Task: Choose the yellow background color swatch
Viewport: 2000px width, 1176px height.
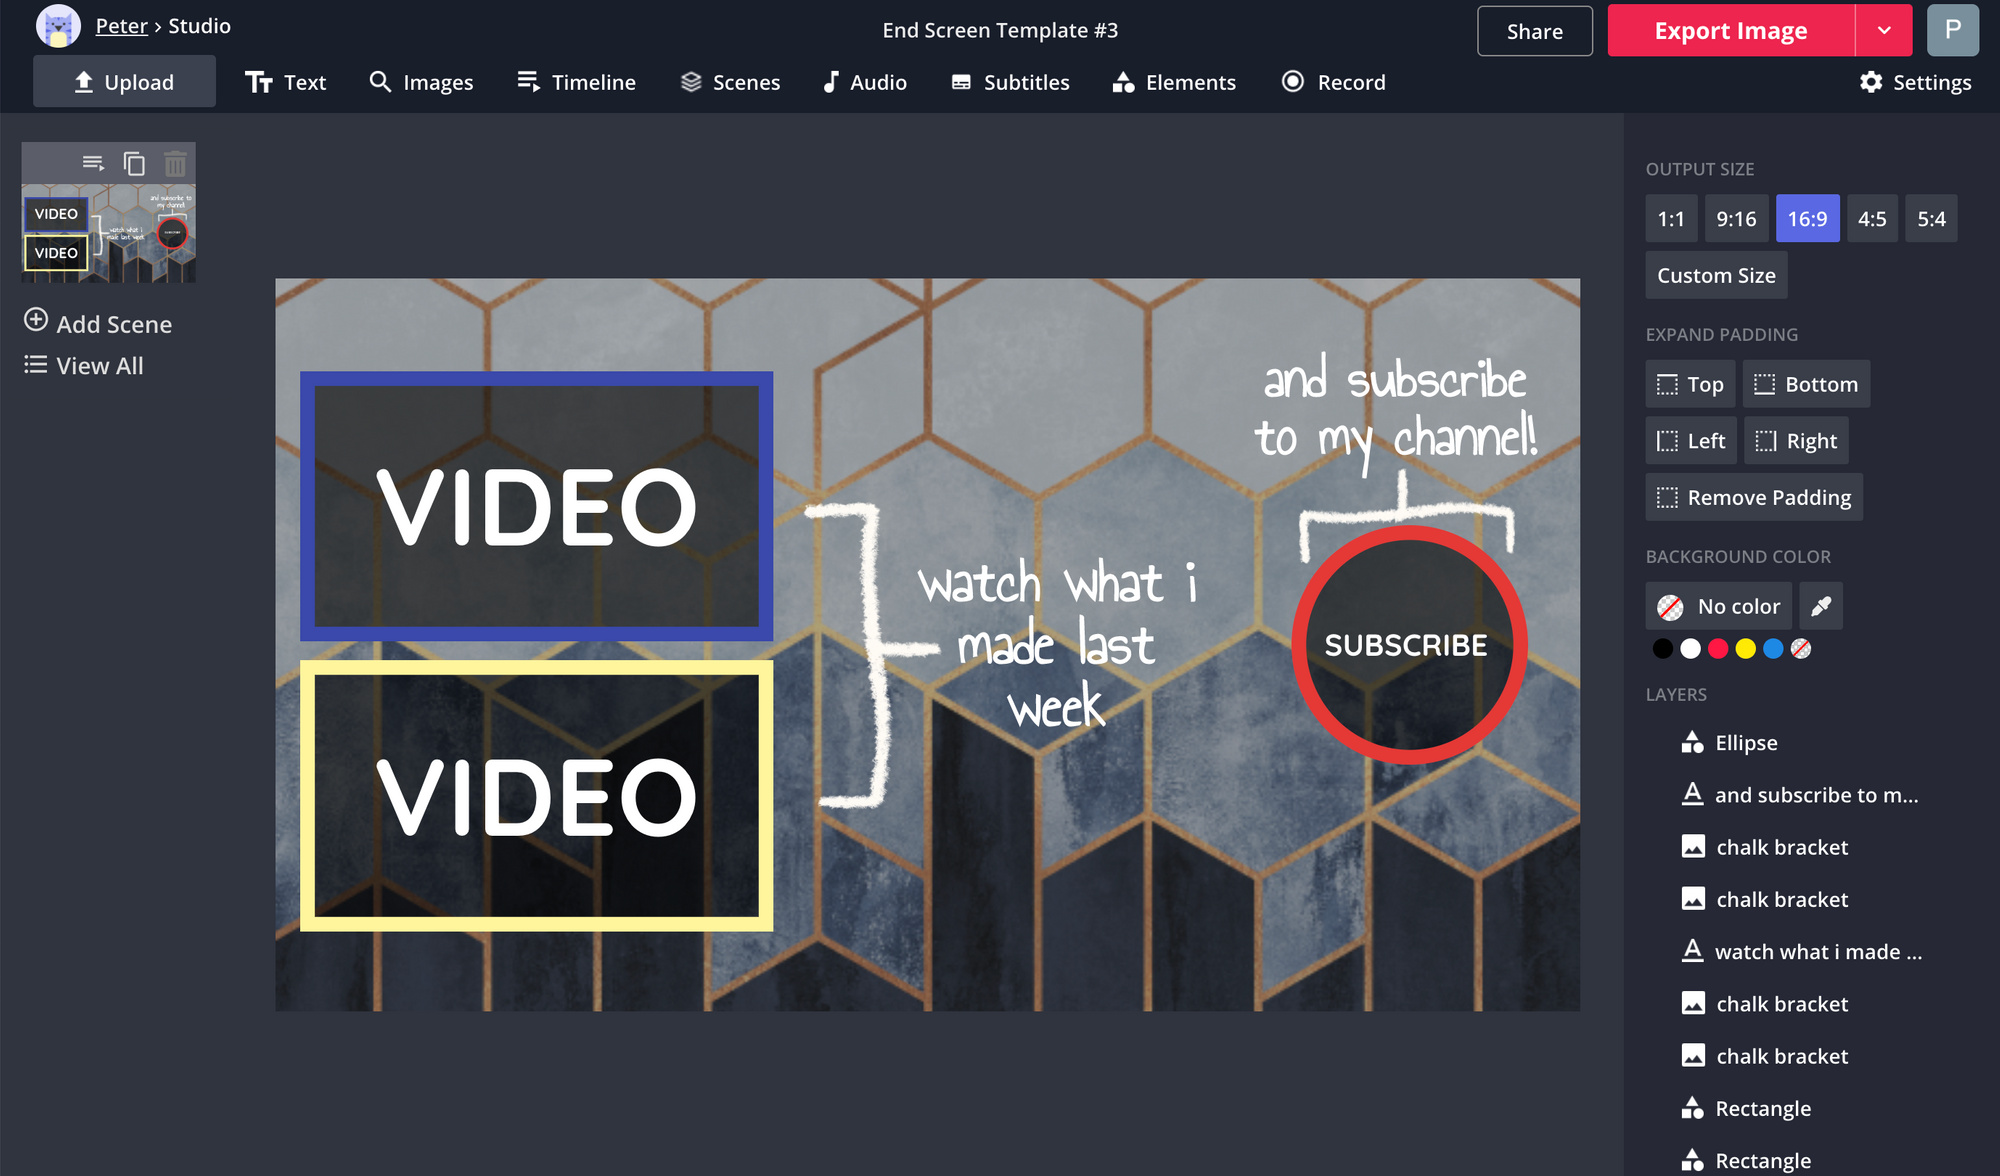Action: coord(1745,649)
